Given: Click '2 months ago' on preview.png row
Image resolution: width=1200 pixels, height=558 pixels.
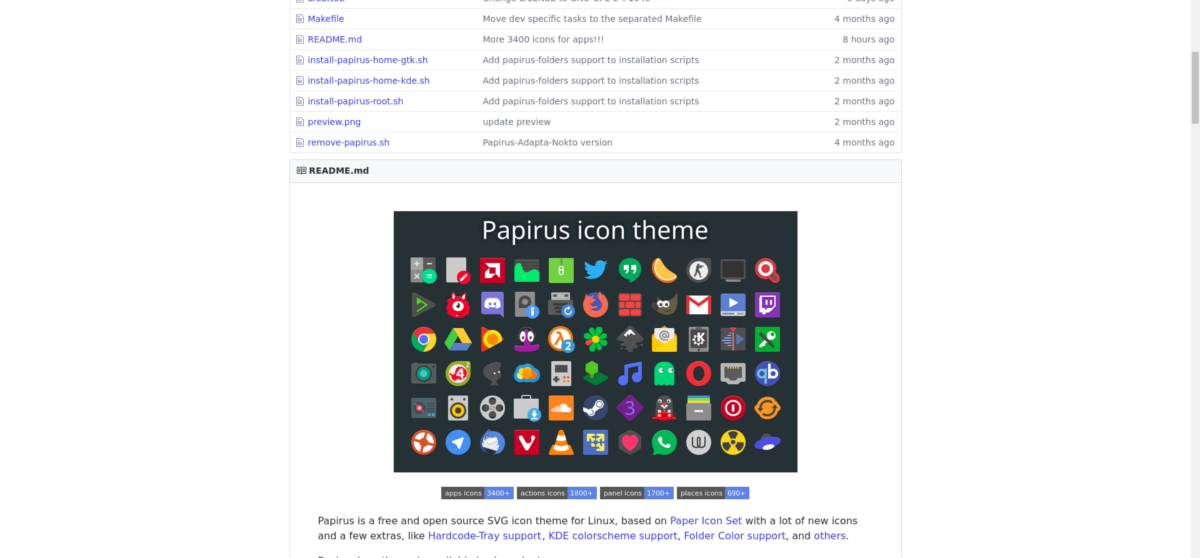Looking at the screenshot, I should pyautogui.click(x=865, y=122).
